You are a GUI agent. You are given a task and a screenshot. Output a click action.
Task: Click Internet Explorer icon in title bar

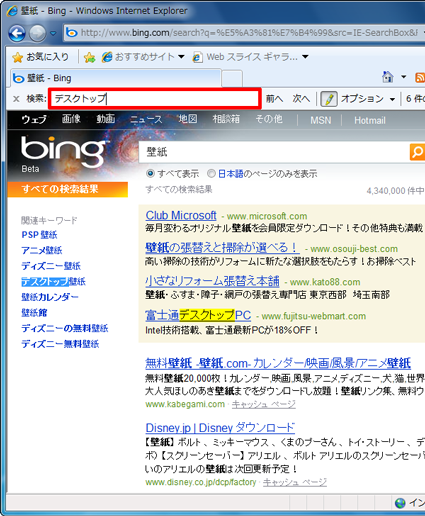(x=12, y=11)
